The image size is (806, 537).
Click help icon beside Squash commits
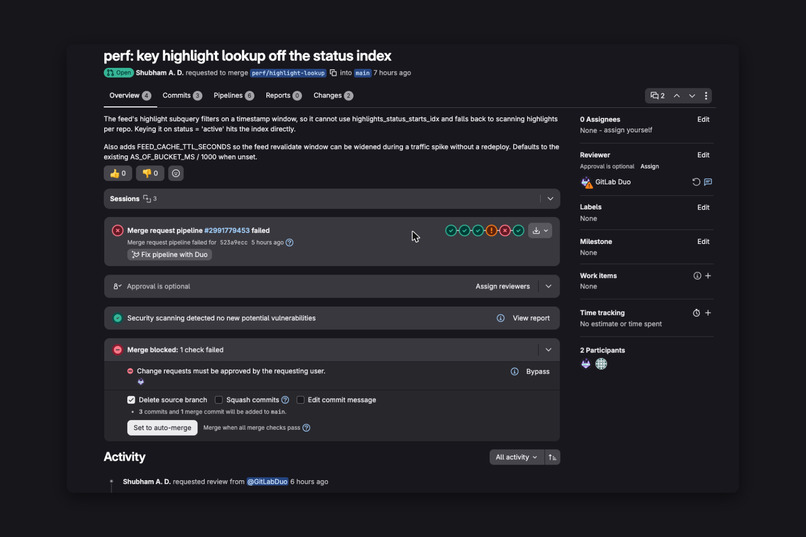pos(285,400)
